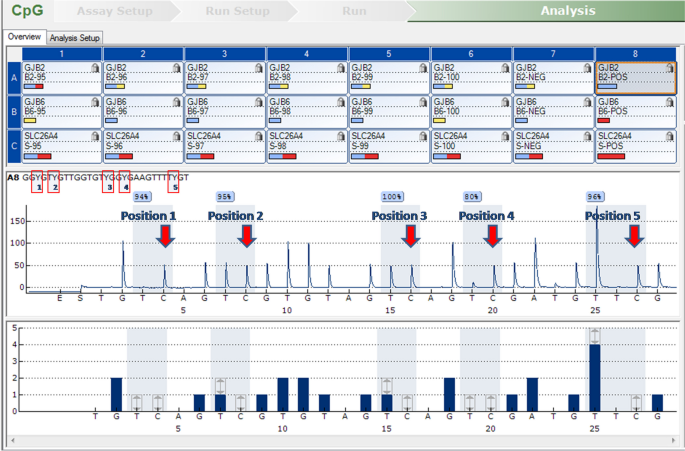Click the lock icon in well SLC26A4 S-97
The height and width of the screenshot is (451, 685).
(259, 136)
